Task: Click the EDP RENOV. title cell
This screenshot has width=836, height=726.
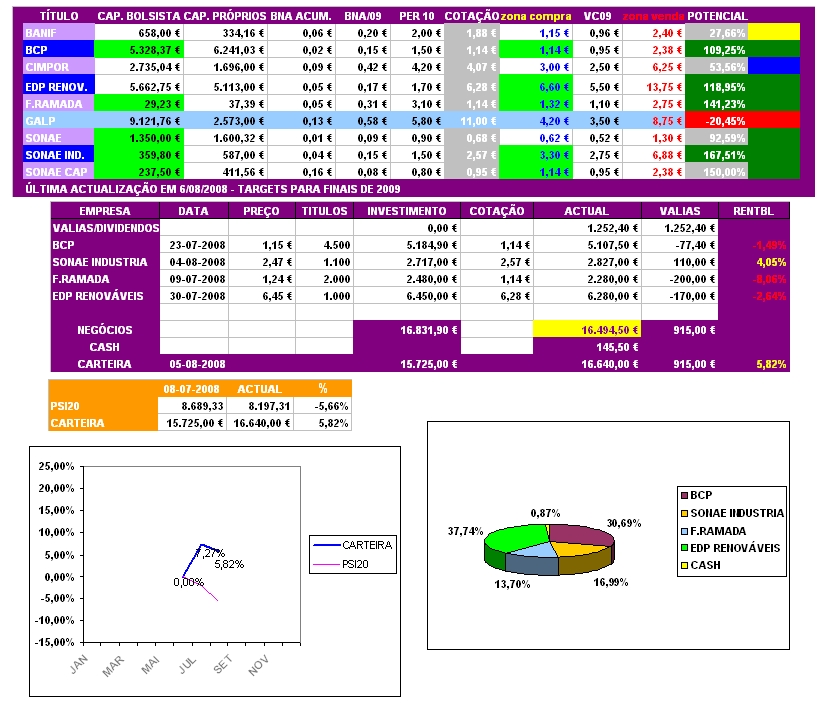Action: [59, 86]
